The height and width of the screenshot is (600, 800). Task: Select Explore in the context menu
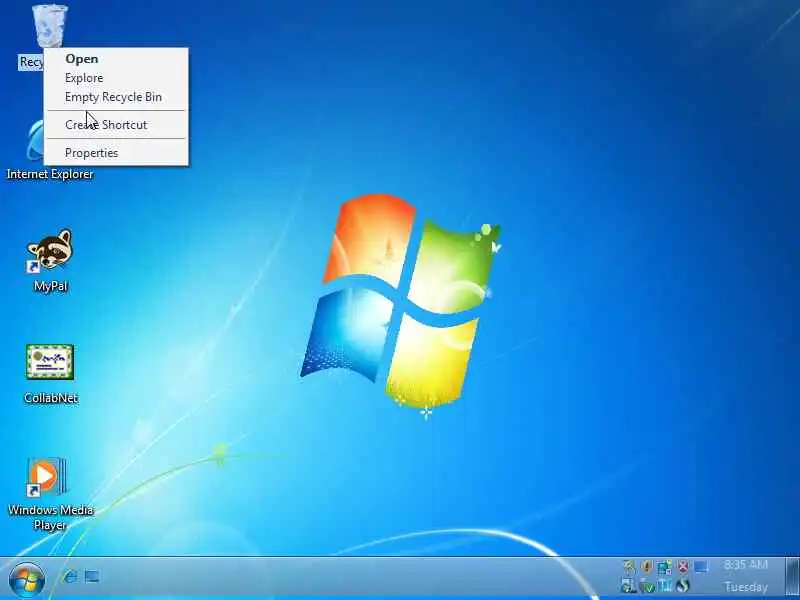click(116, 78)
